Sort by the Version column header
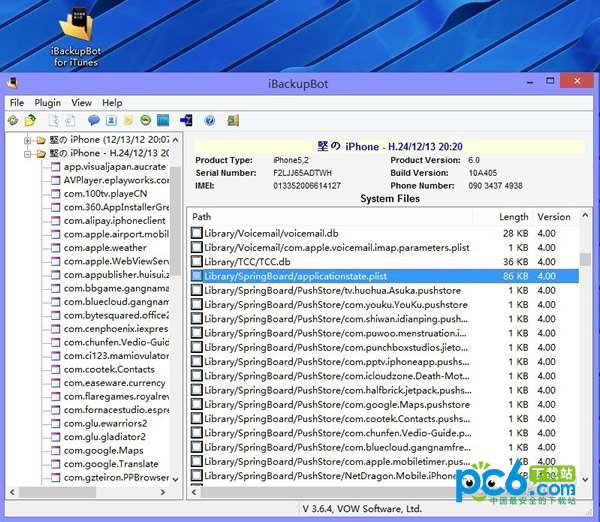Screen dimensions: 600x522 click(x=554, y=217)
